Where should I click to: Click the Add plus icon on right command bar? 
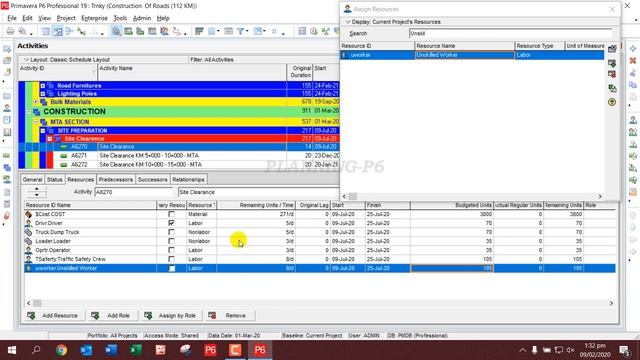click(633, 49)
